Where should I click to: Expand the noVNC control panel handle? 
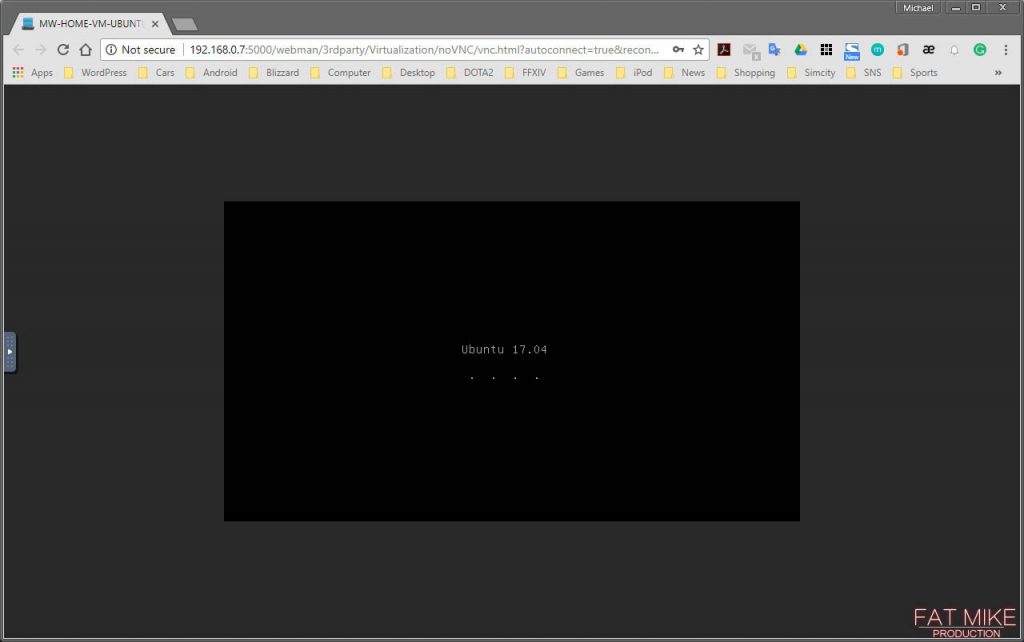pyautogui.click(x=10, y=352)
